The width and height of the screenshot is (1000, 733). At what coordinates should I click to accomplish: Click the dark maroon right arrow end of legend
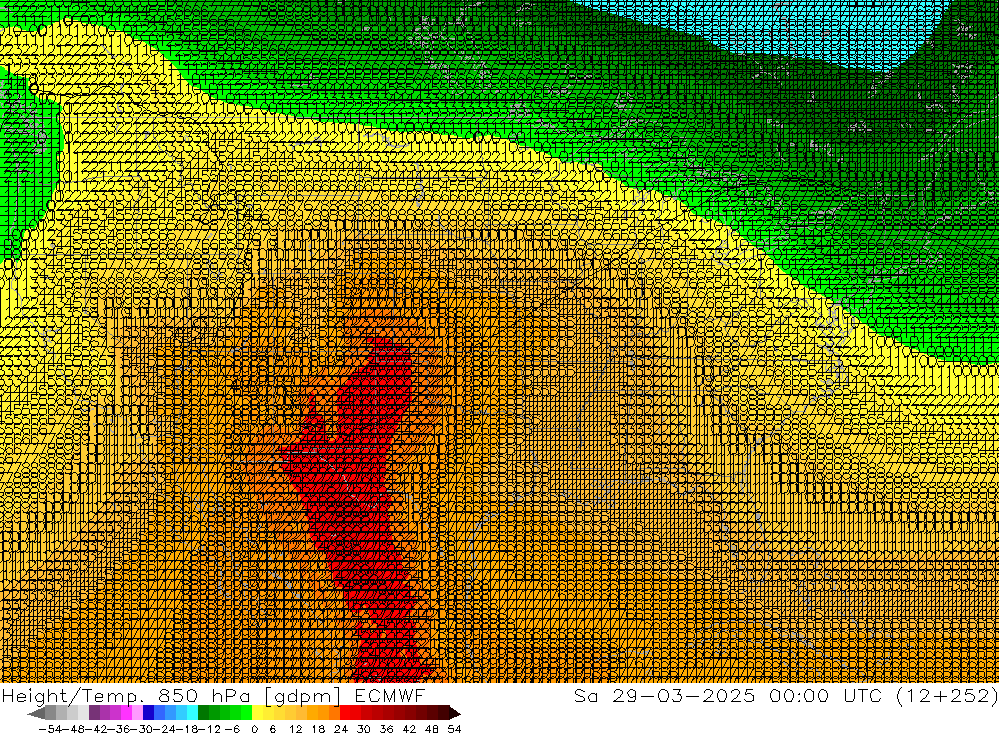[x=455, y=713]
